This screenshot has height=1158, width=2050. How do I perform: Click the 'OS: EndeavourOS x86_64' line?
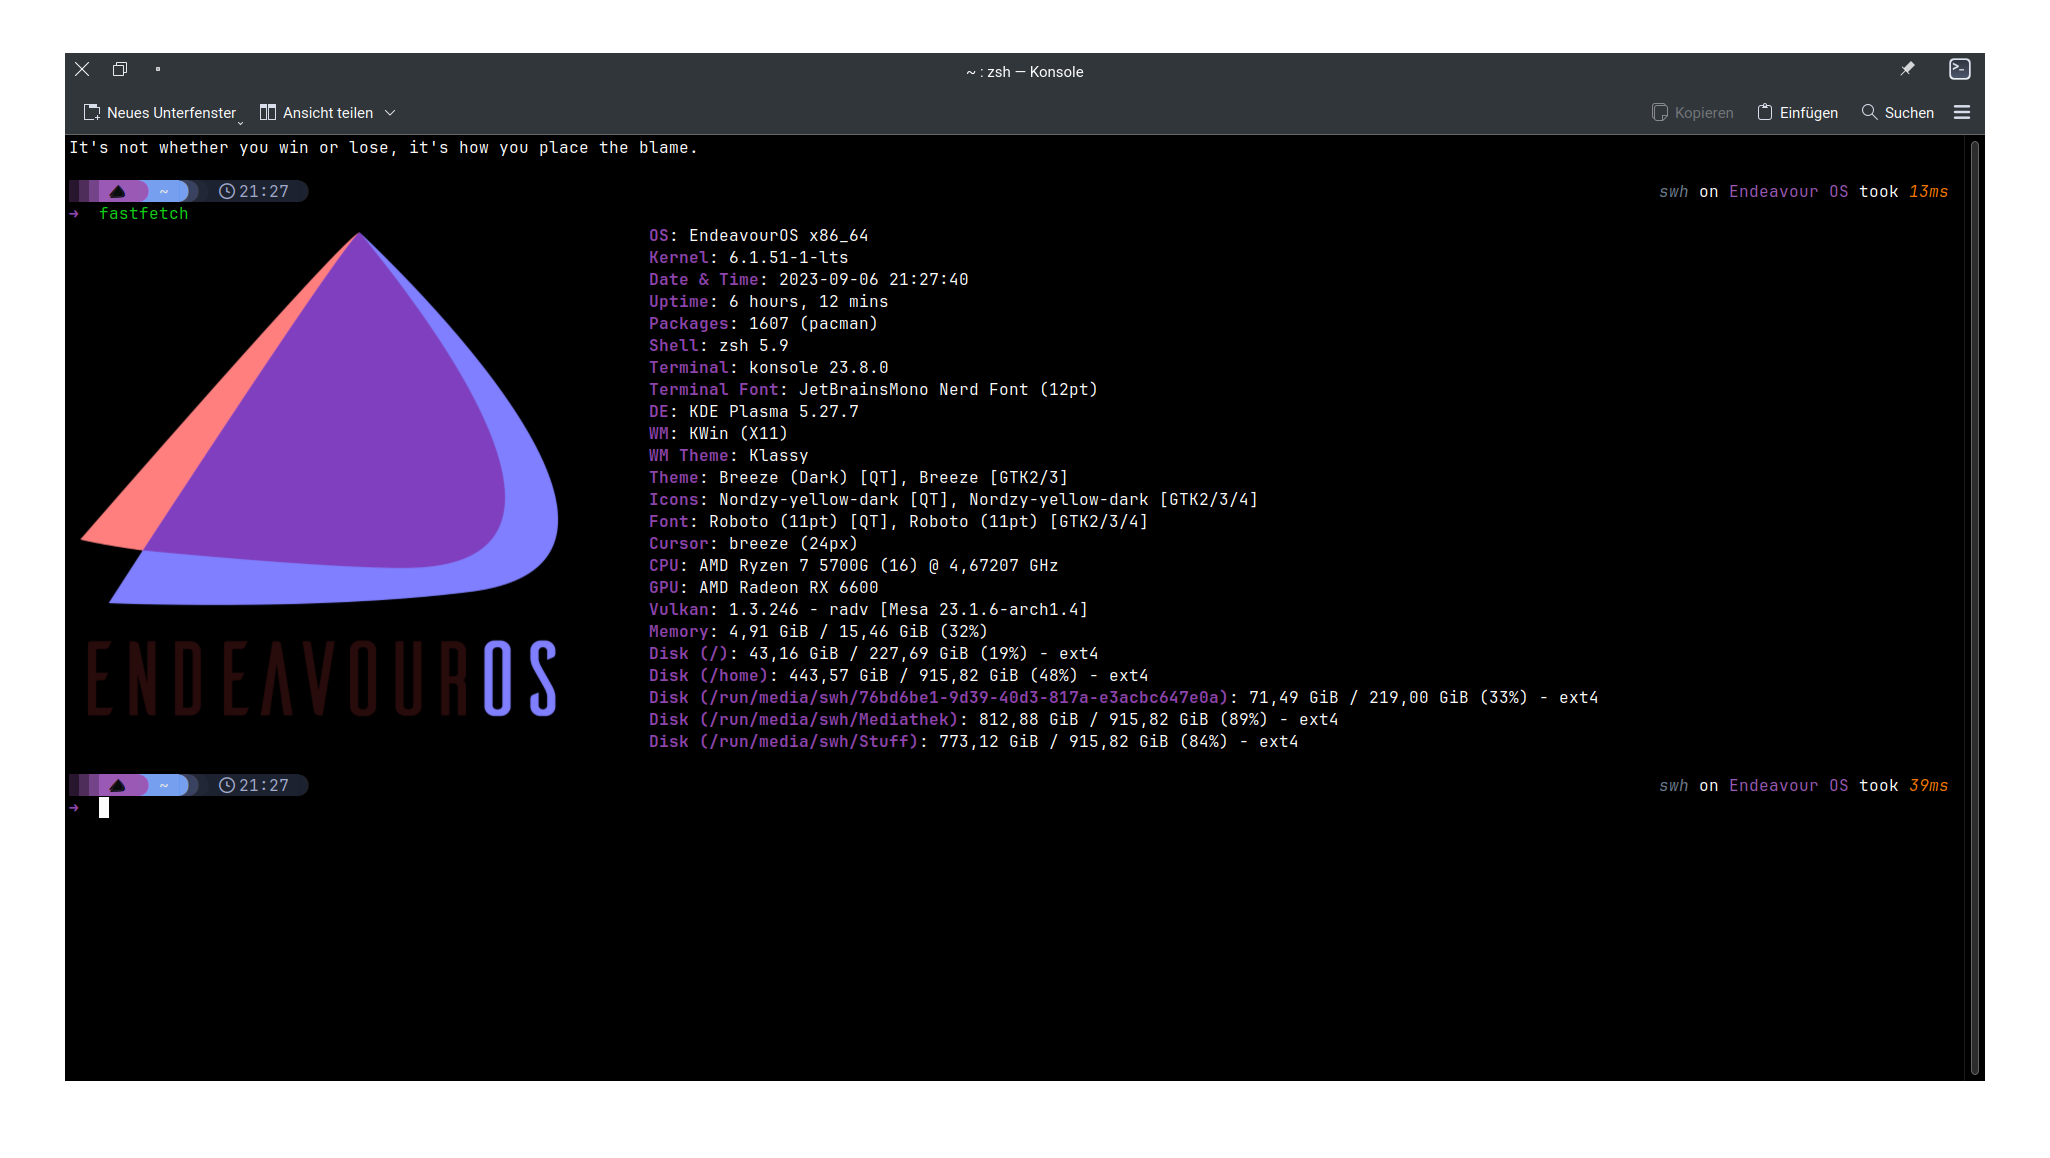point(759,236)
